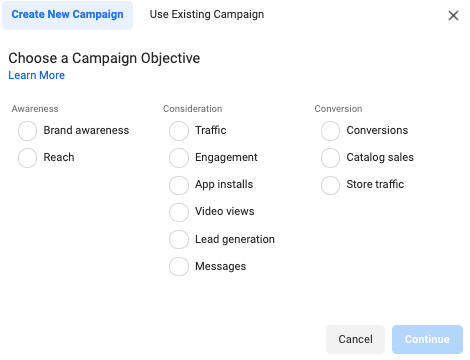This screenshot has height=360, width=470.
Task: Select the Conversions objective
Action: pyautogui.click(x=330, y=131)
